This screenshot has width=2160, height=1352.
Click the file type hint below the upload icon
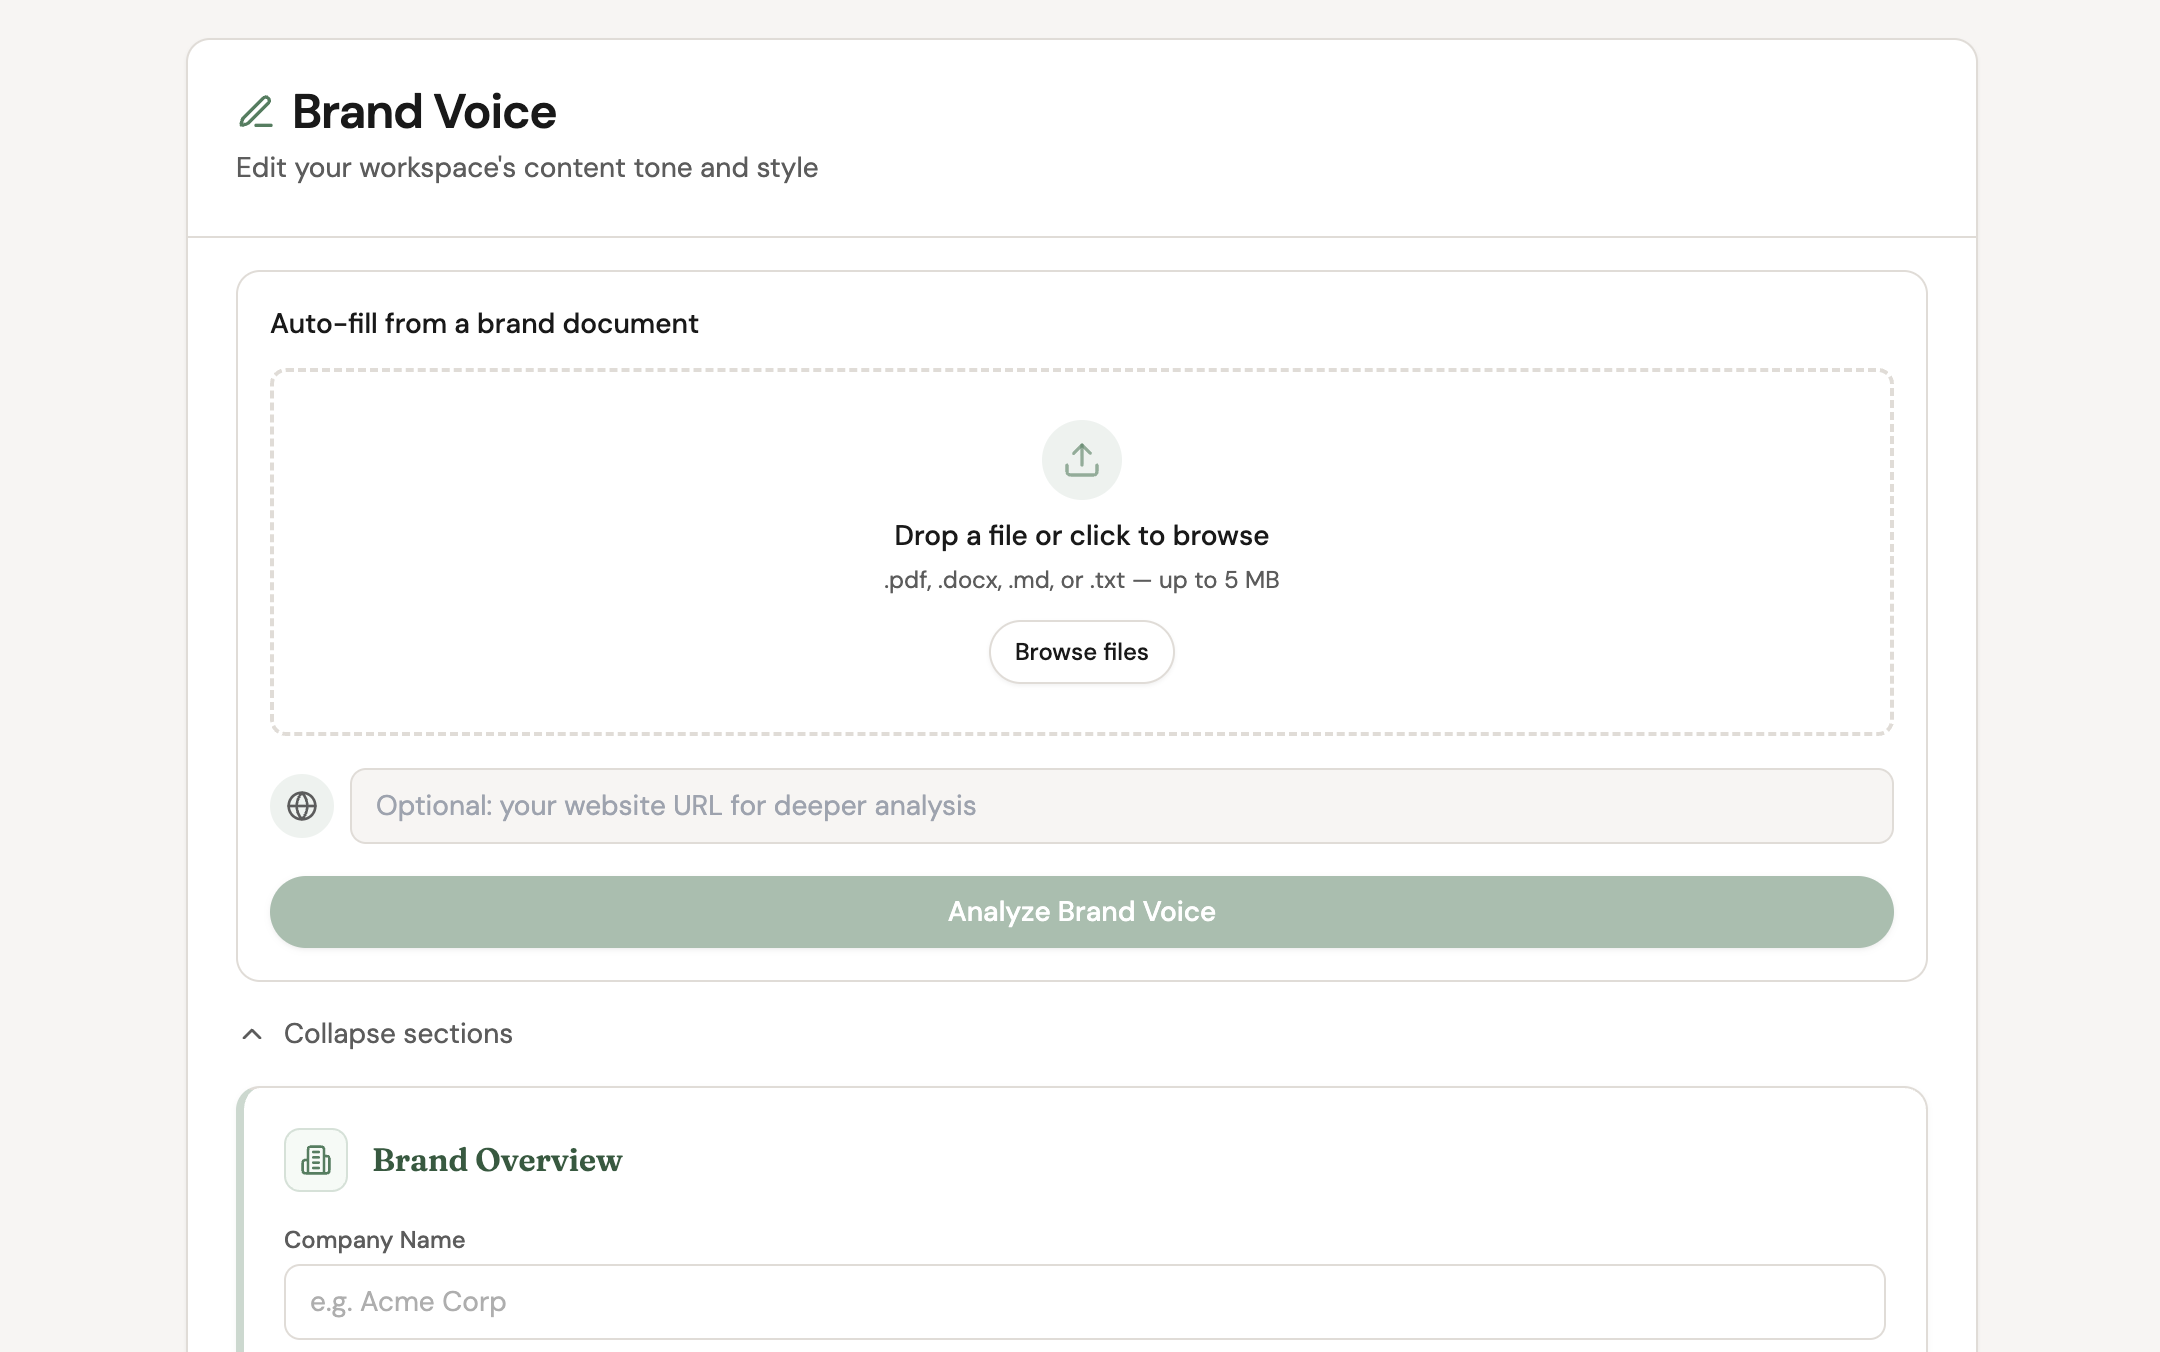pos(1081,580)
